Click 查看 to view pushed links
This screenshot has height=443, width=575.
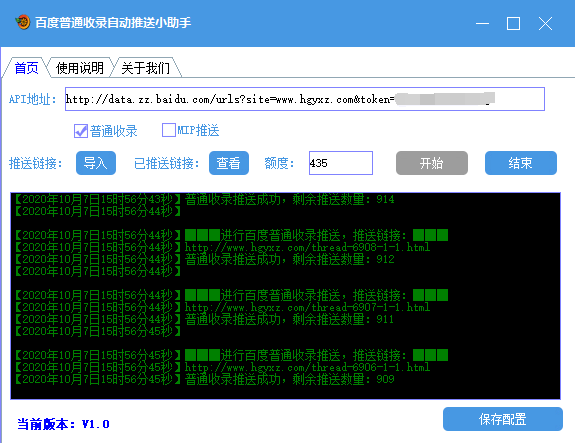[x=229, y=163]
